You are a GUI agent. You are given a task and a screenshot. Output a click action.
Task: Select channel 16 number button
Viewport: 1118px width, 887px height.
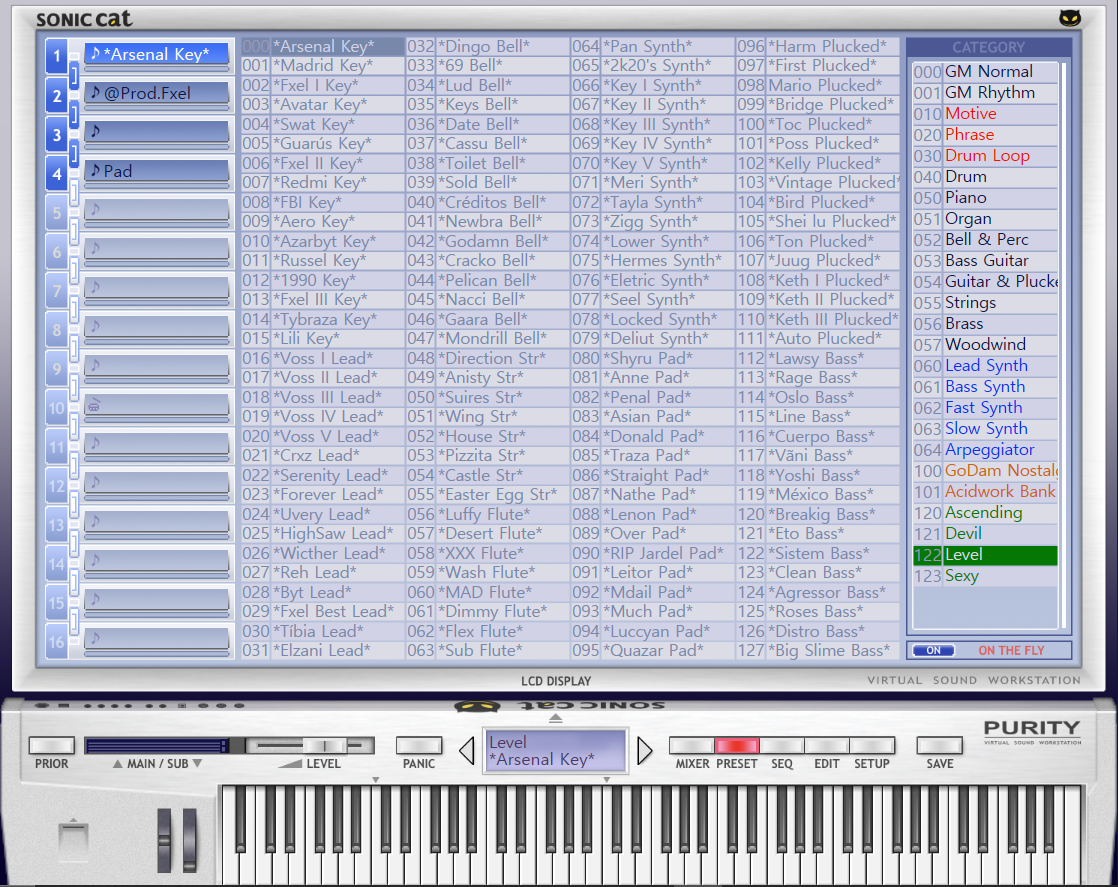pyautogui.click(x=57, y=642)
